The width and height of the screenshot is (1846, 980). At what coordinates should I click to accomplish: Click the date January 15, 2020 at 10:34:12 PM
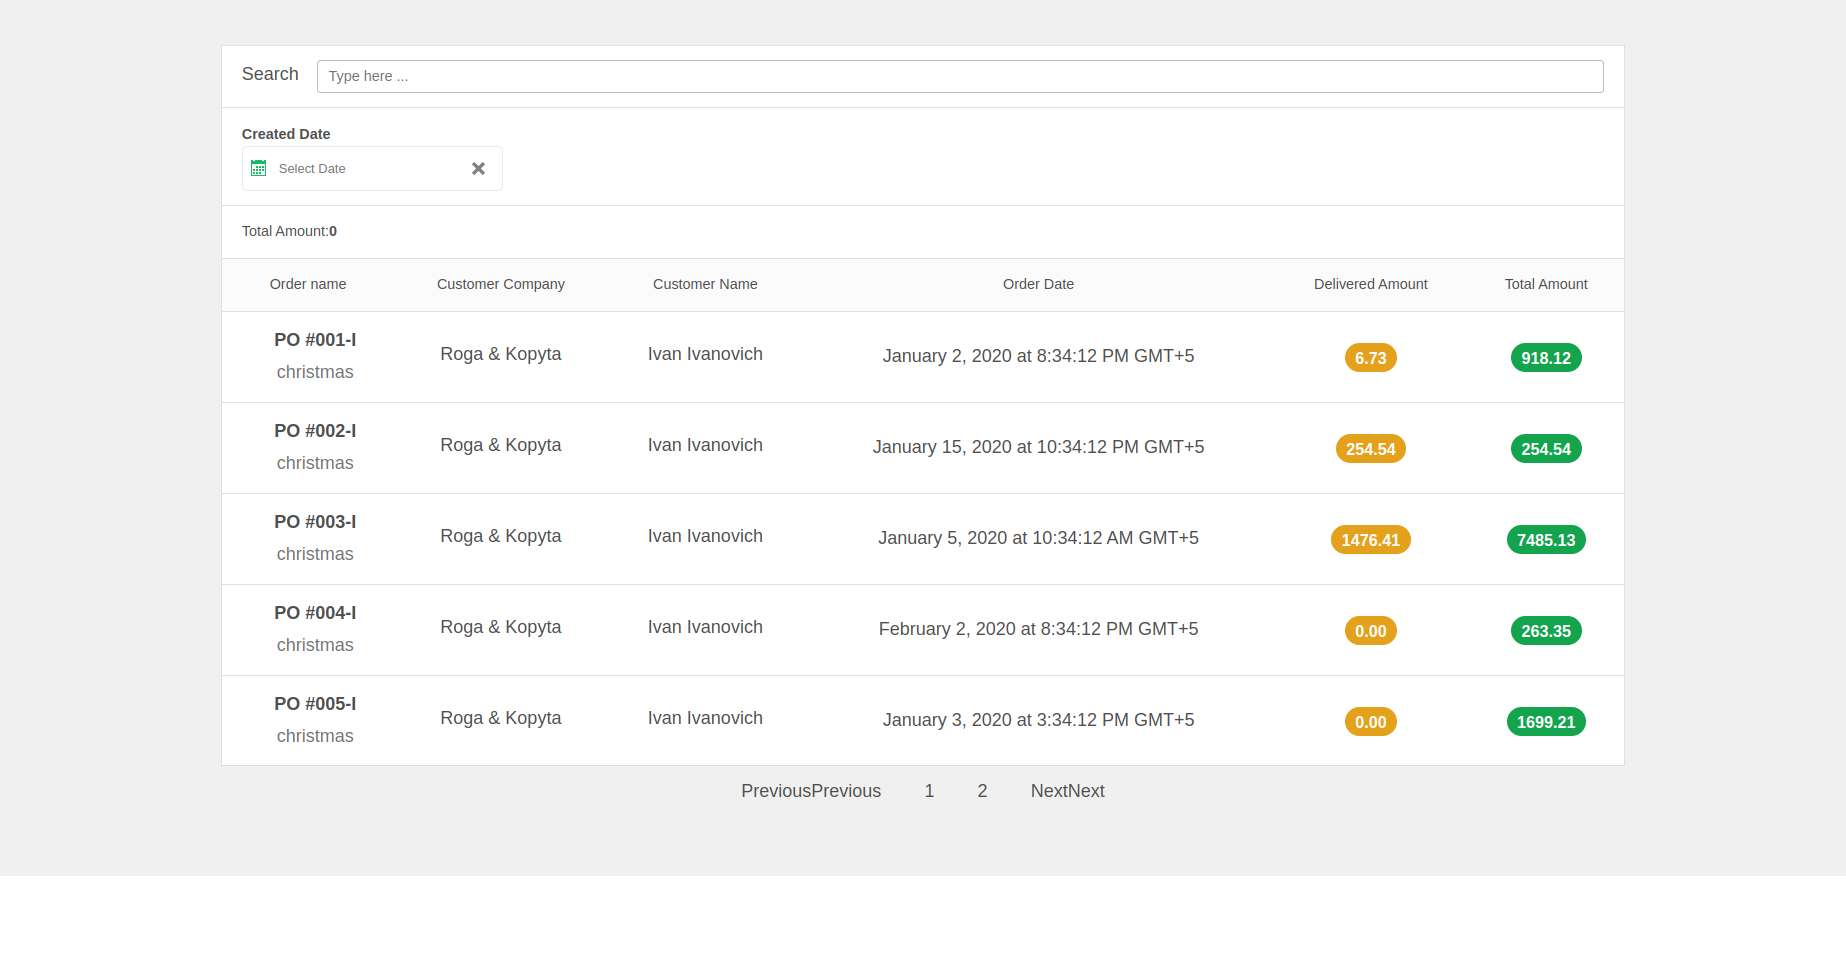pyautogui.click(x=1038, y=447)
